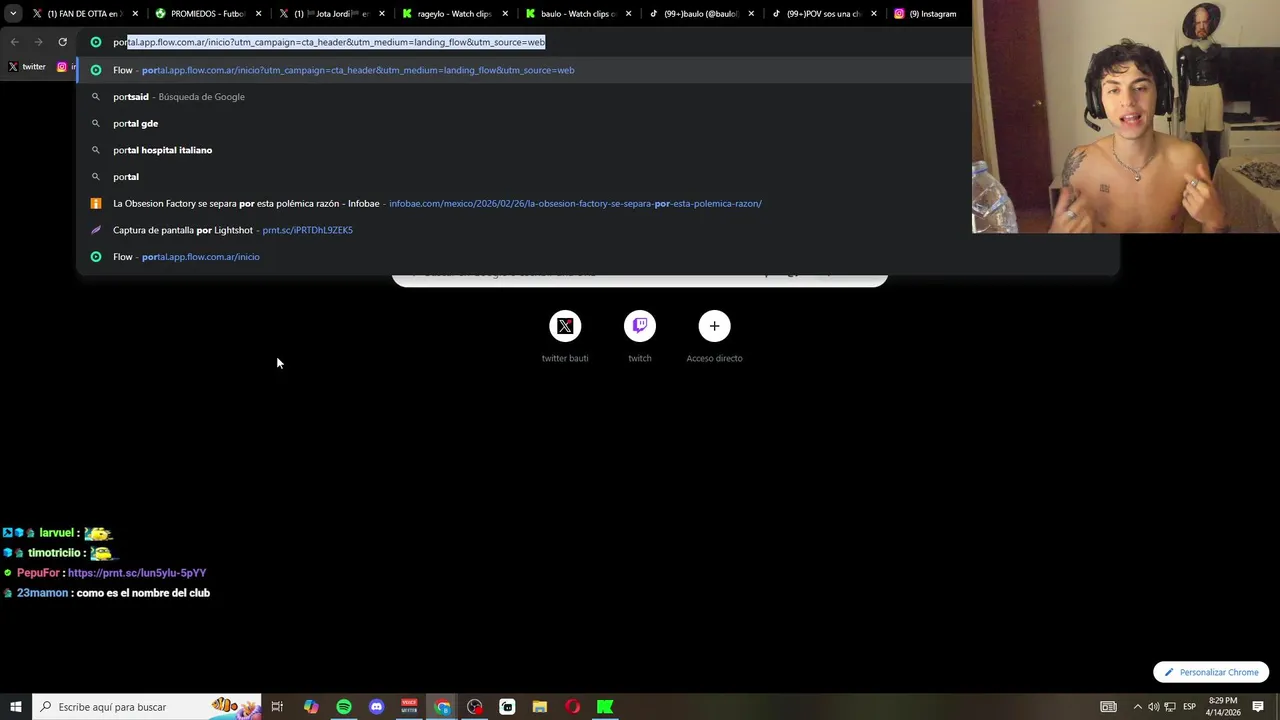Open the touch keyboard tray icon
1280x720 pixels.
(x=1108, y=707)
